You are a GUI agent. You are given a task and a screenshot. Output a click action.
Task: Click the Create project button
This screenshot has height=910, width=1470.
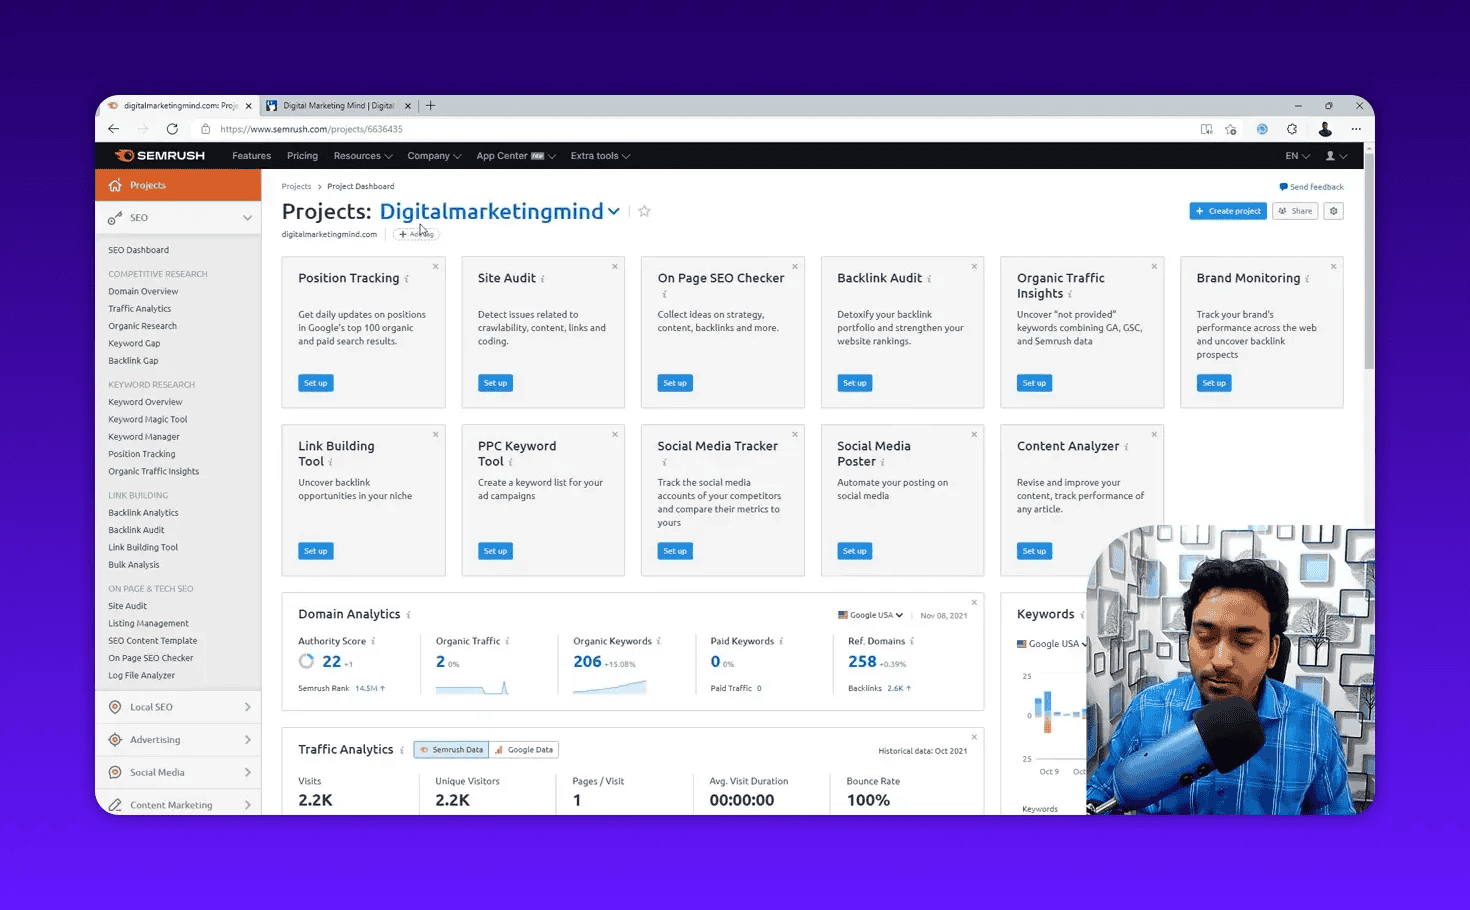(x=1228, y=210)
